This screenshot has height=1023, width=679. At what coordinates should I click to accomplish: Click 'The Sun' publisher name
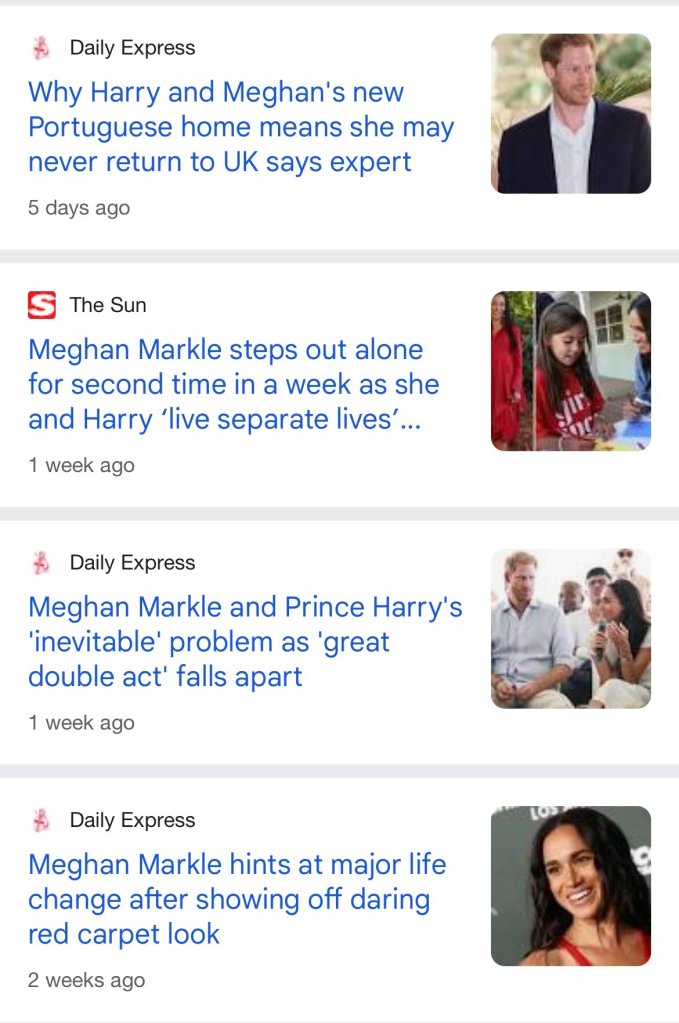point(108,305)
